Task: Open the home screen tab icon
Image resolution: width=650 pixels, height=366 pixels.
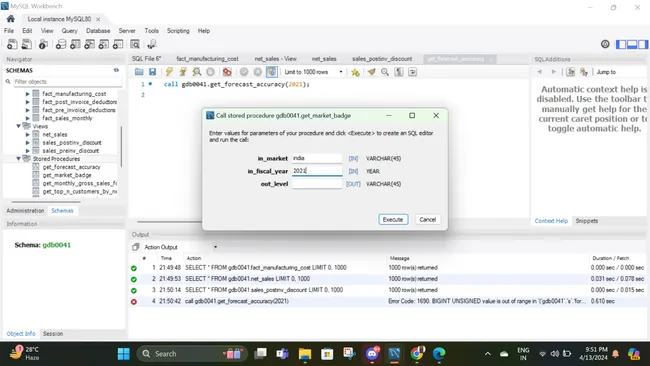Action: [x=11, y=19]
